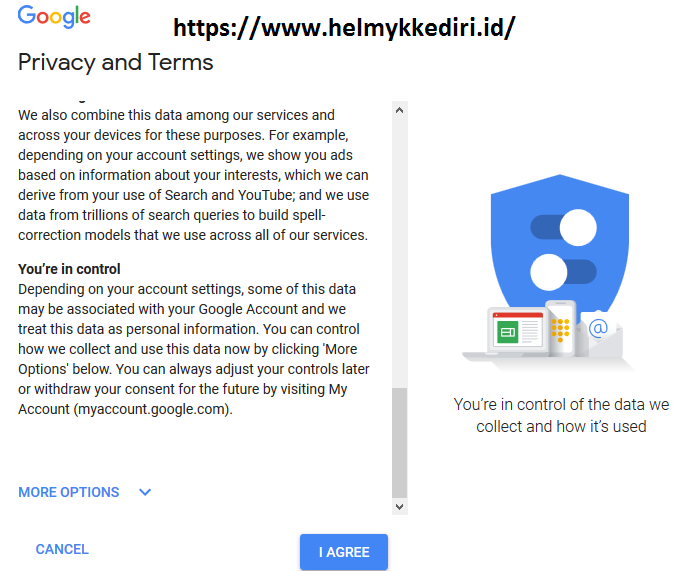Click the gray scrollbar thumb
The image size is (681, 571).
coord(400,443)
